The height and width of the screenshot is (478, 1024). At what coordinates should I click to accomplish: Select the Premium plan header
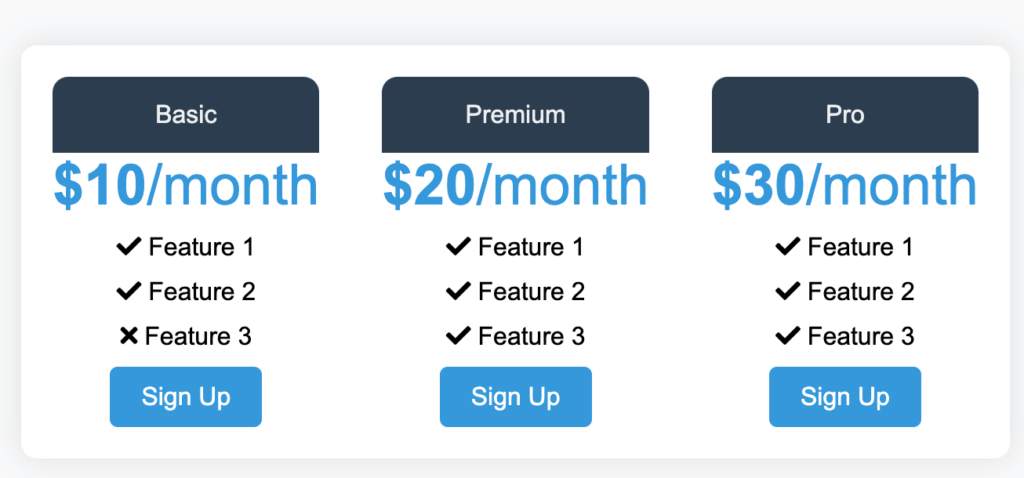point(515,114)
